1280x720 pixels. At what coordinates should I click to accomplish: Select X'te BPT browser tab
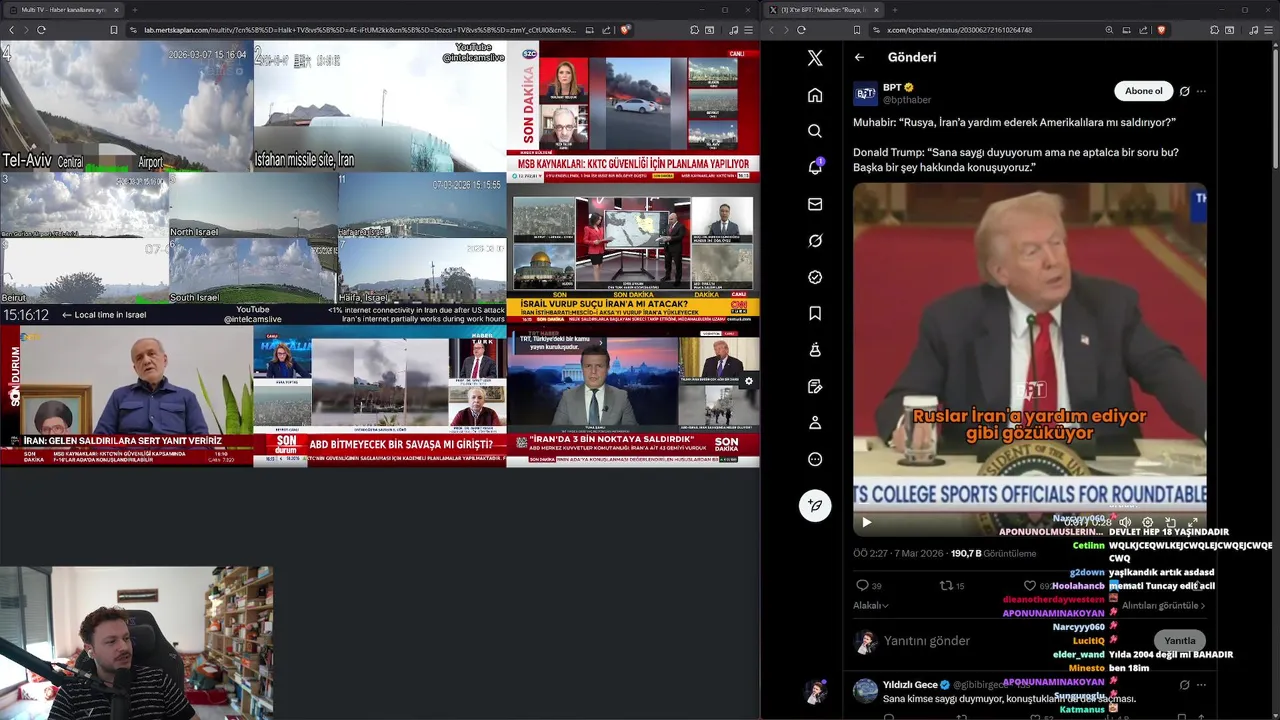(824, 9)
